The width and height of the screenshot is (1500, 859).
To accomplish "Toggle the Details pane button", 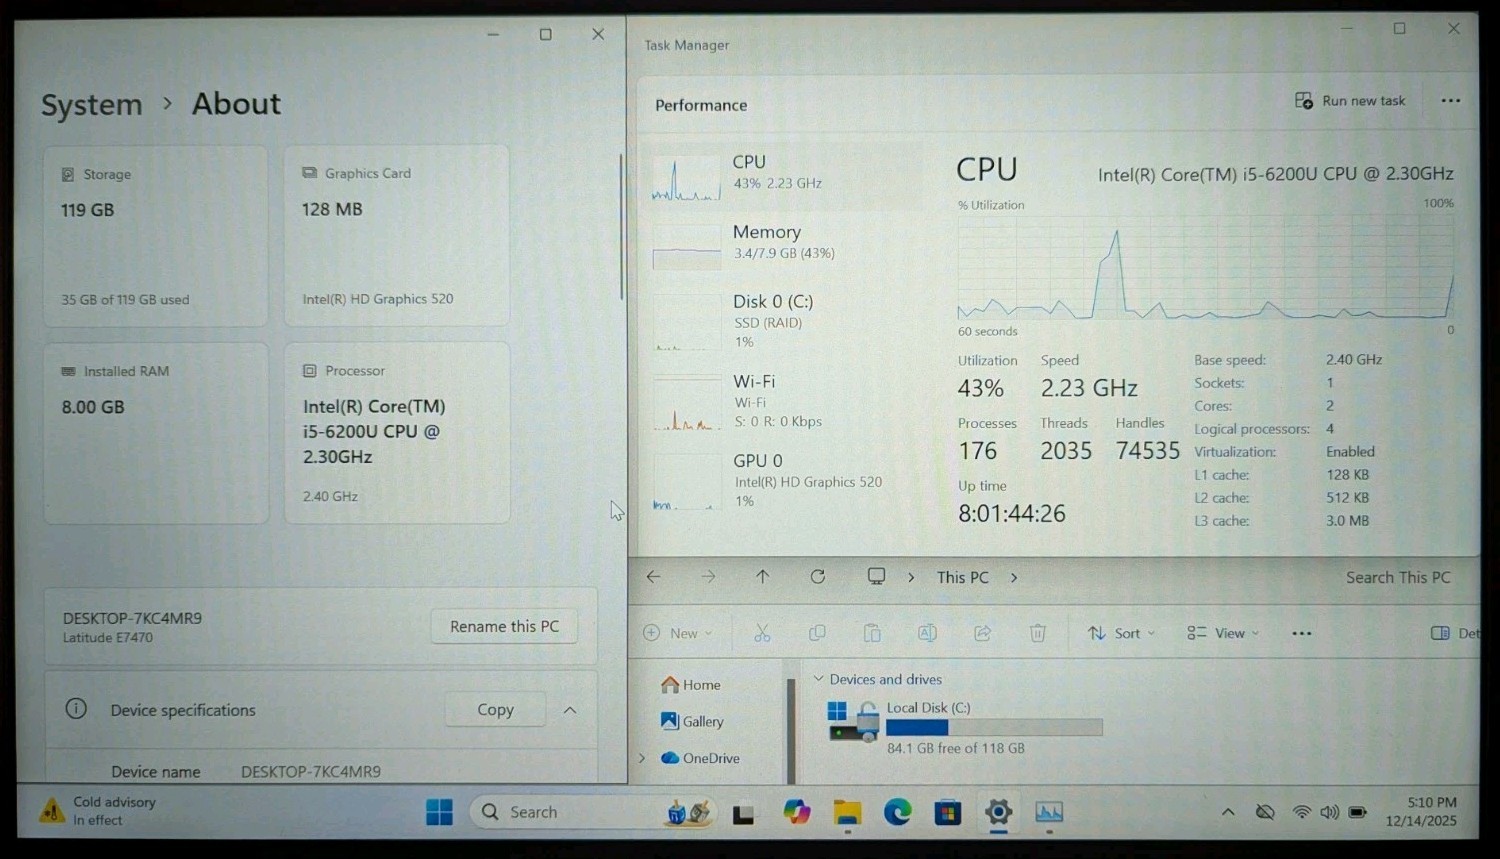I will (1454, 633).
